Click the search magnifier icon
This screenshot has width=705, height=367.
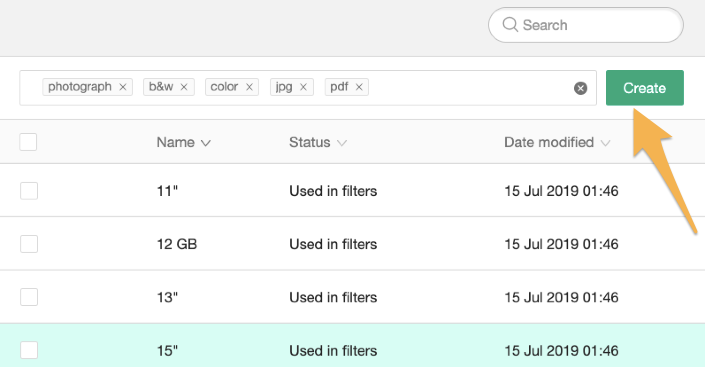click(x=510, y=25)
